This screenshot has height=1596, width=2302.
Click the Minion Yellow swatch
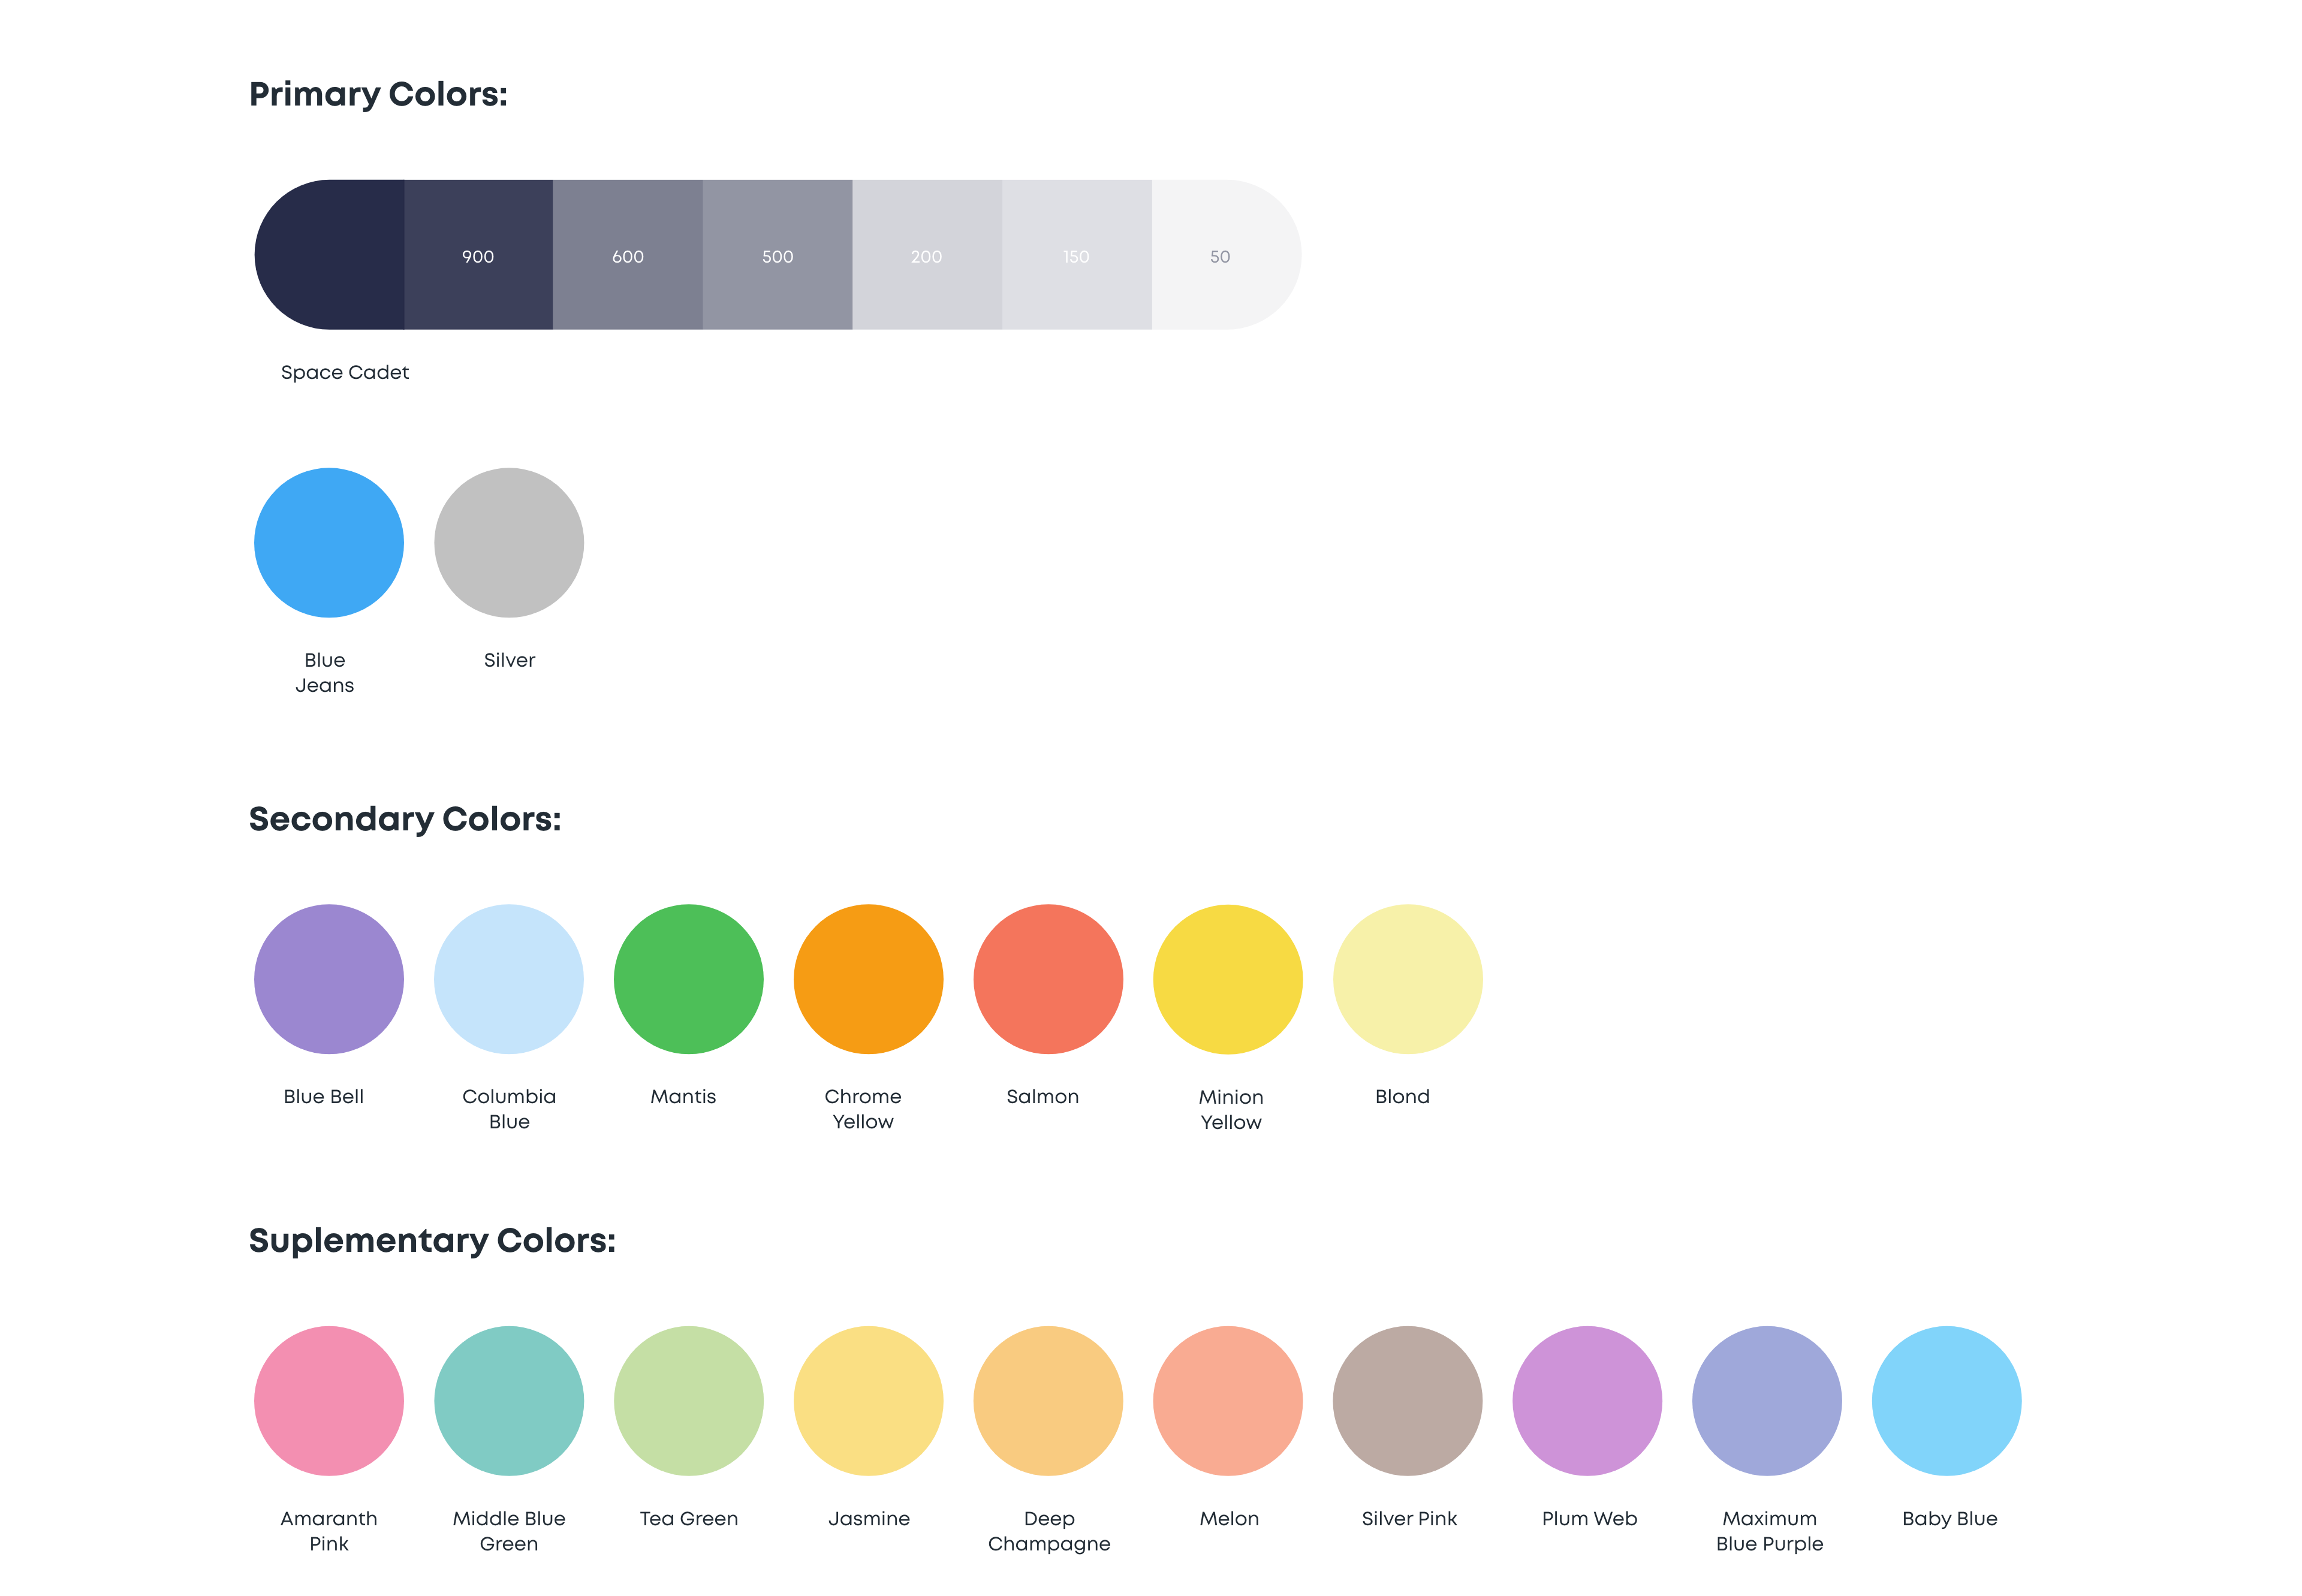[1228, 979]
